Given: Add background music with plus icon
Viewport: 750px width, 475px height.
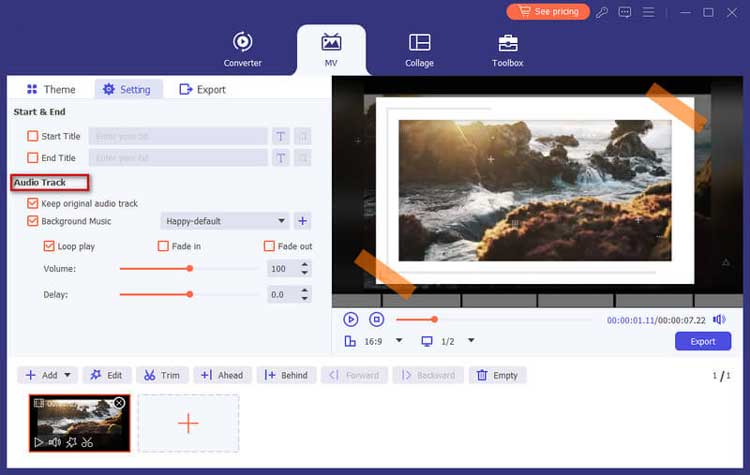Looking at the screenshot, I should click(x=302, y=221).
